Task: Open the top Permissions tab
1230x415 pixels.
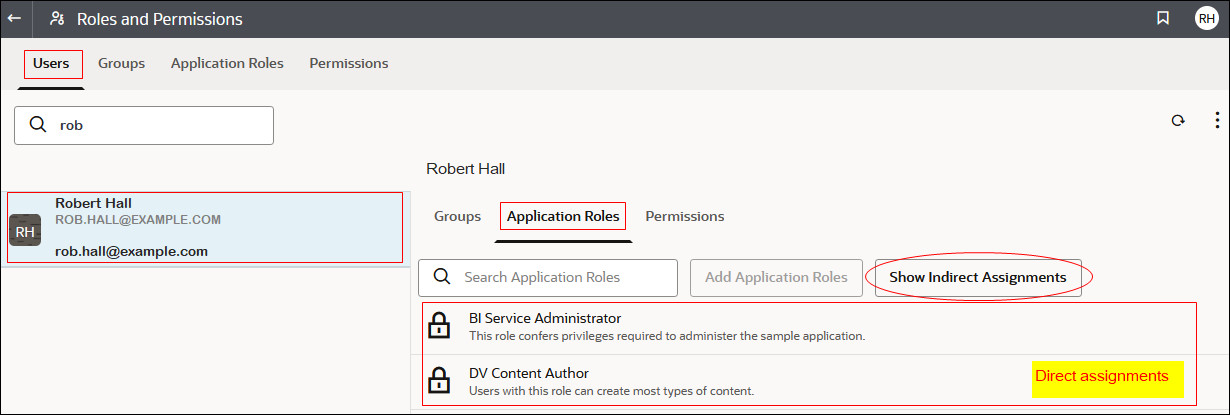Action: click(x=348, y=63)
